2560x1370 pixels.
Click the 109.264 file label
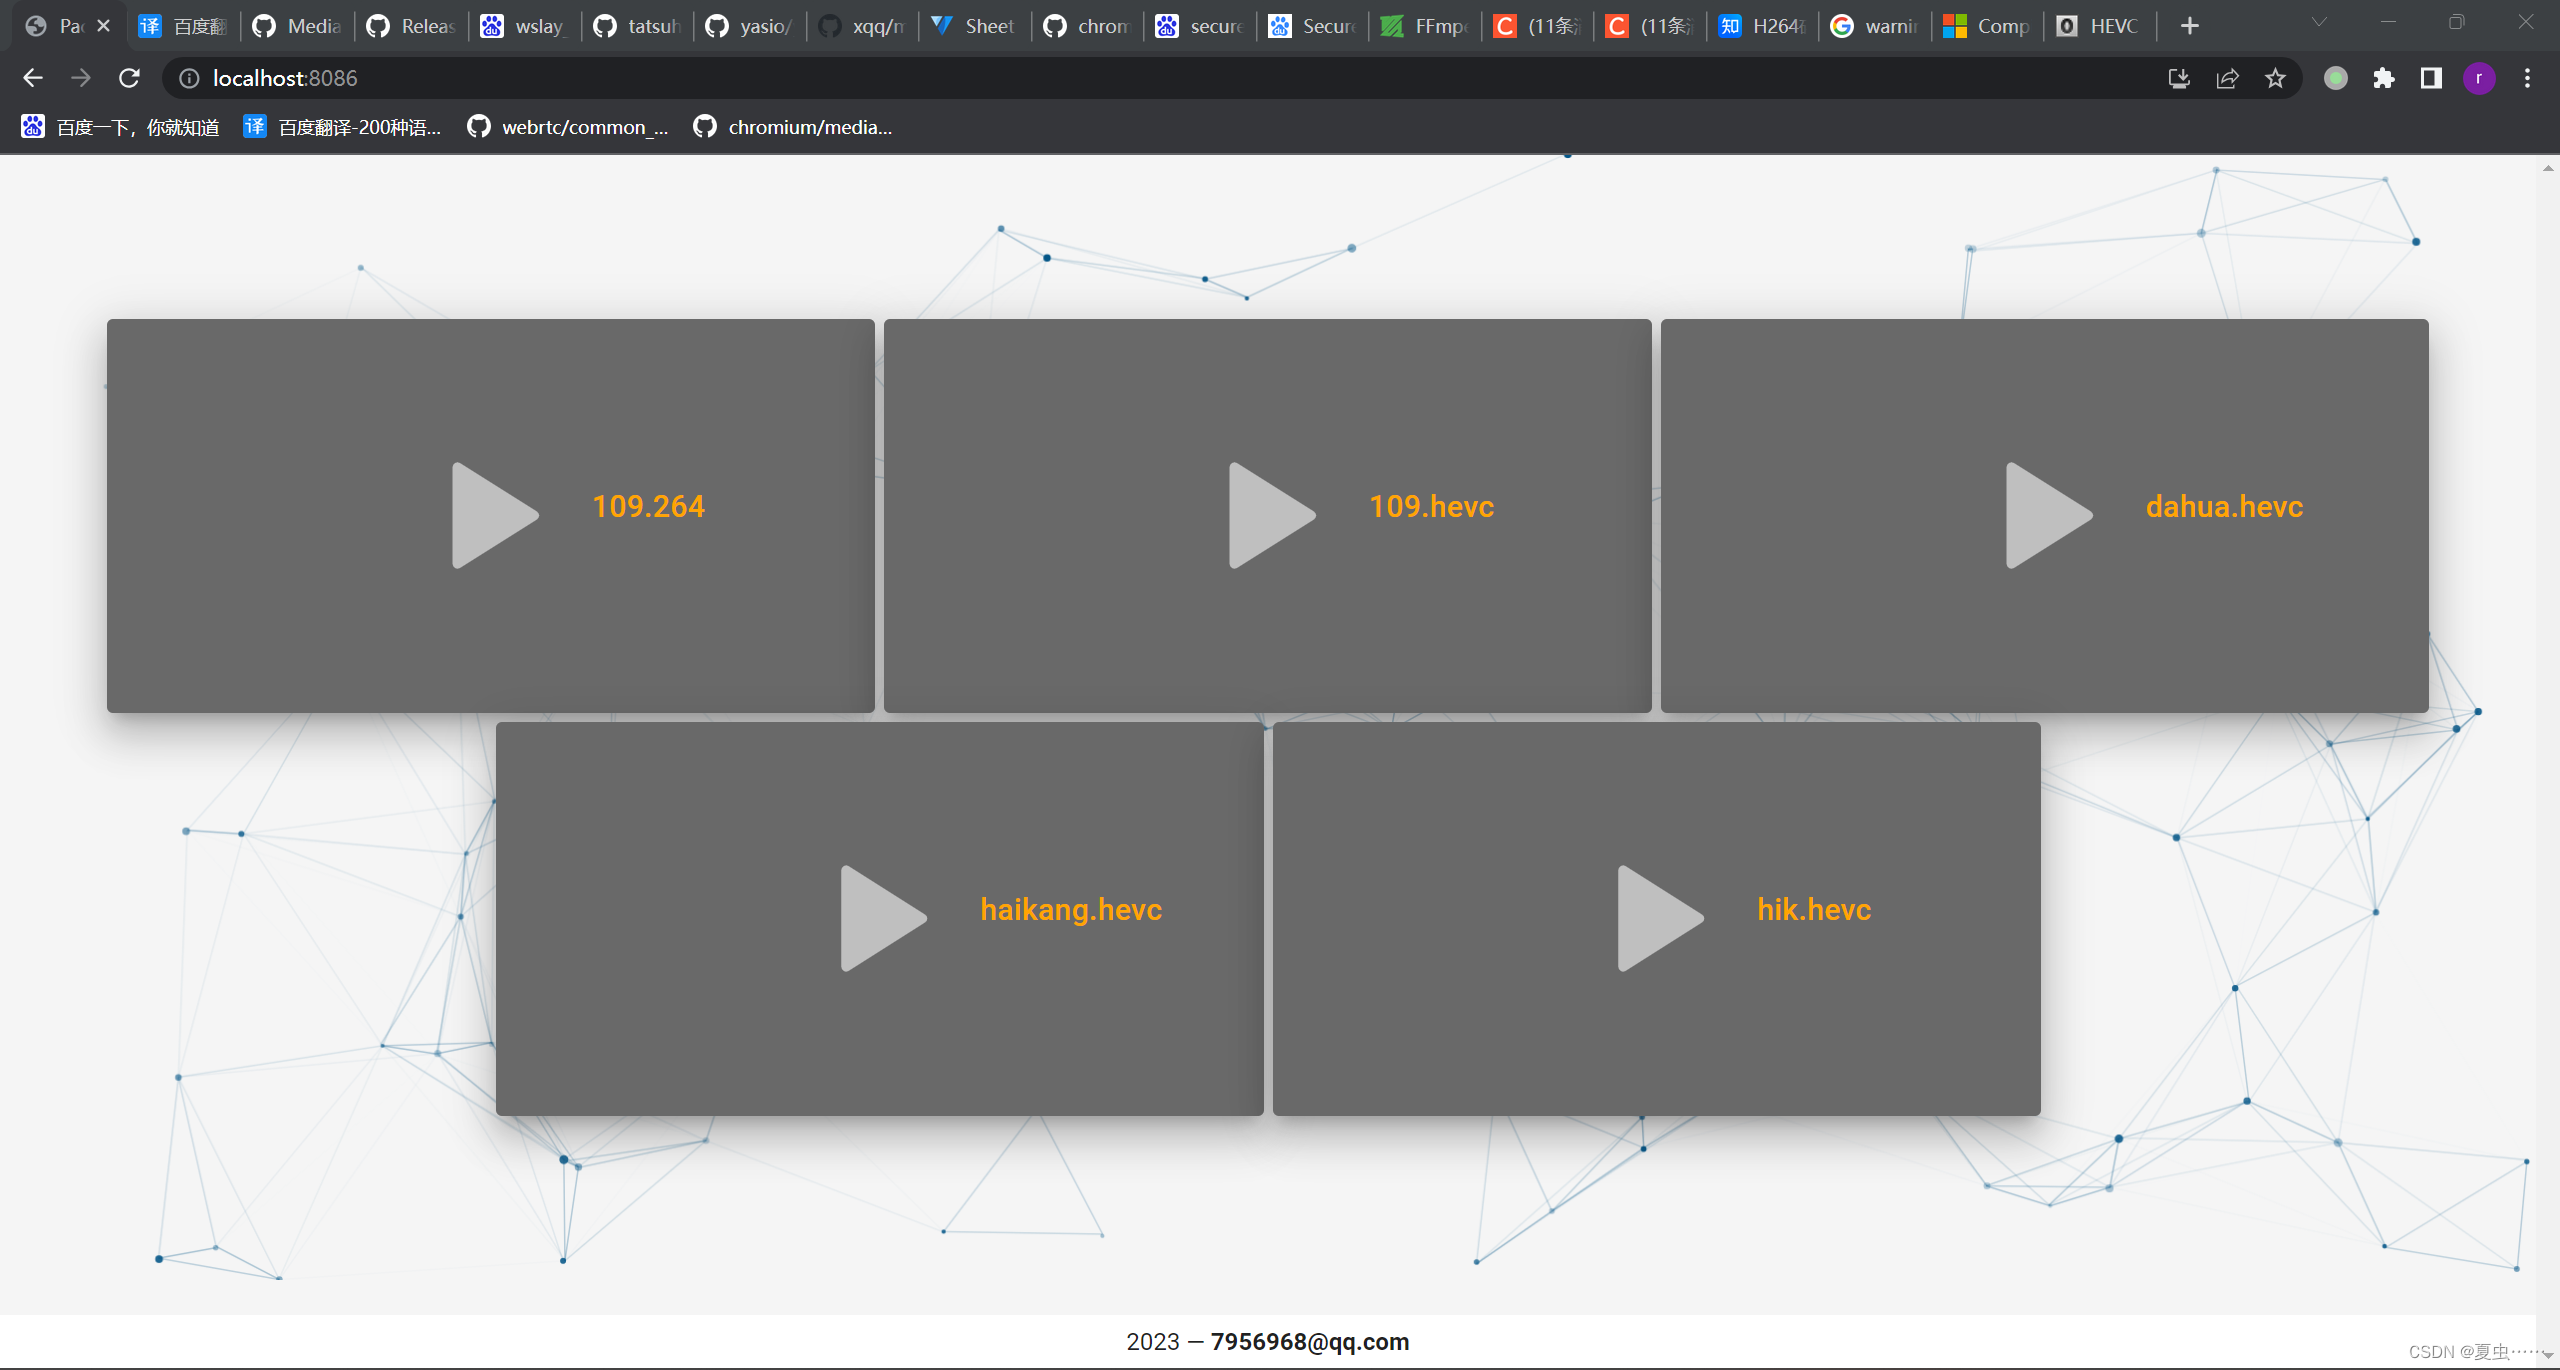pyautogui.click(x=648, y=506)
